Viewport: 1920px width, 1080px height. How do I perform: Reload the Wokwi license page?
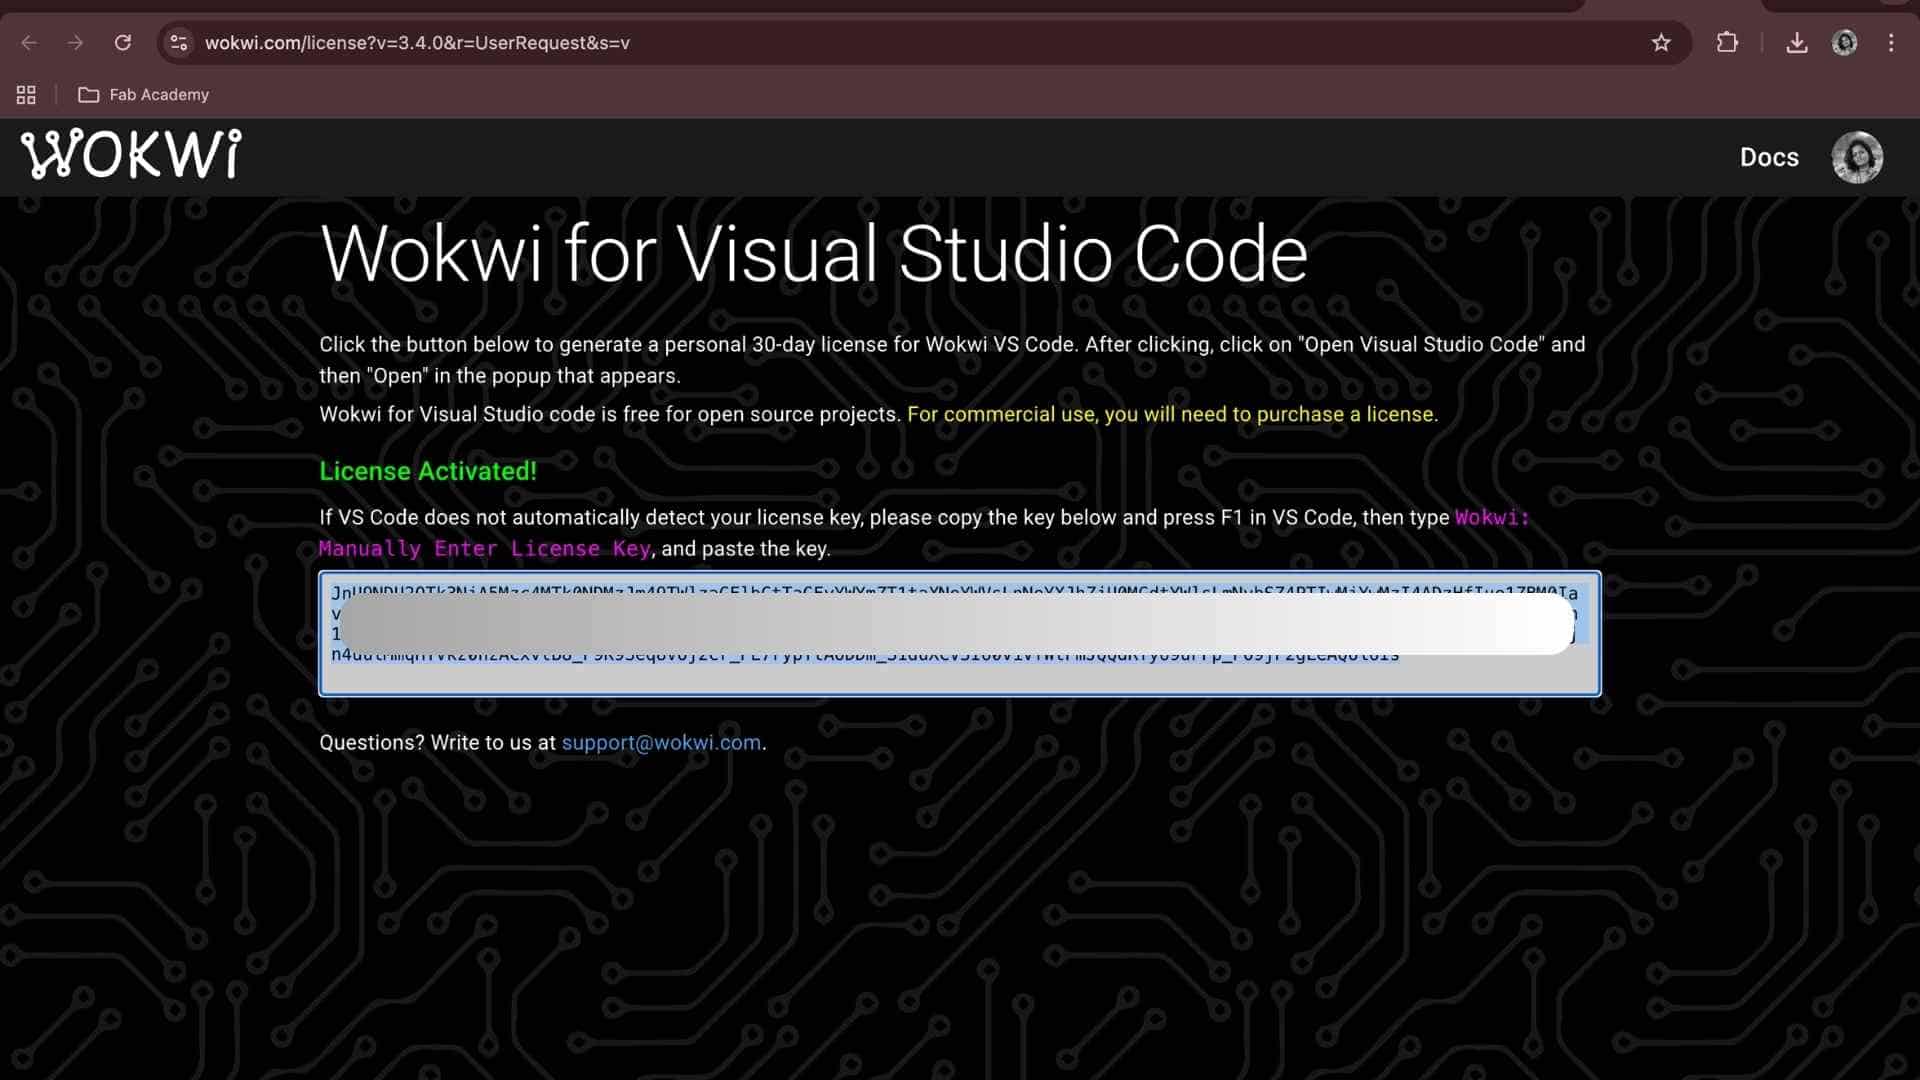(x=123, y=43)
